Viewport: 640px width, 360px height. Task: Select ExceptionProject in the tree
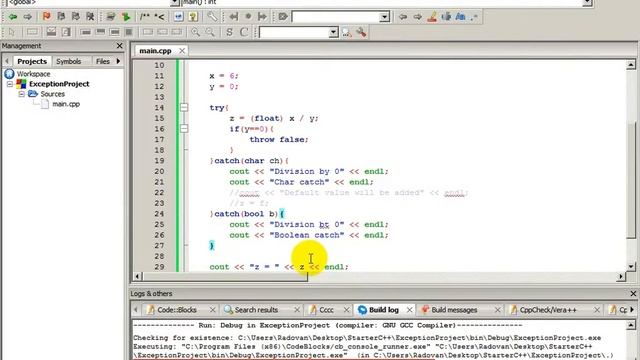(59, 84)
